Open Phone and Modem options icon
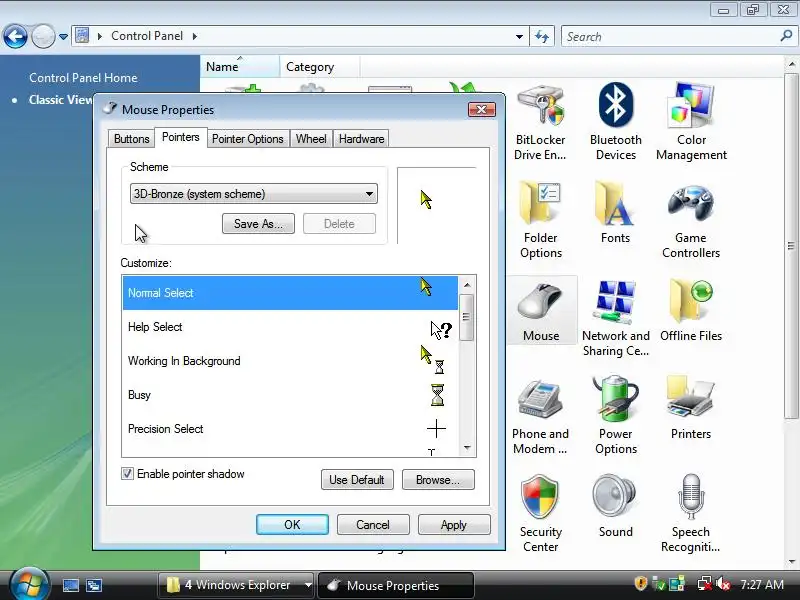 click(540, 415)
